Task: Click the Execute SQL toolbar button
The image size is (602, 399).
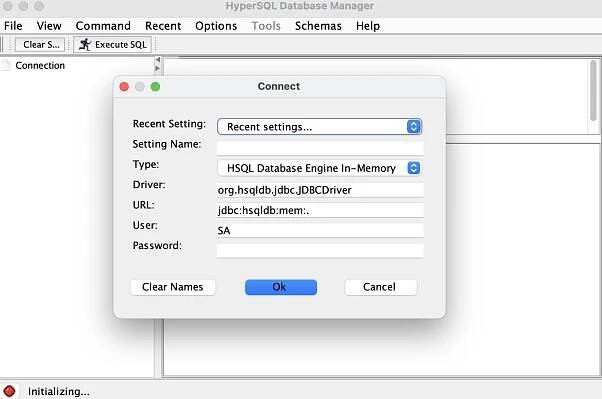Action: (112, 45)
